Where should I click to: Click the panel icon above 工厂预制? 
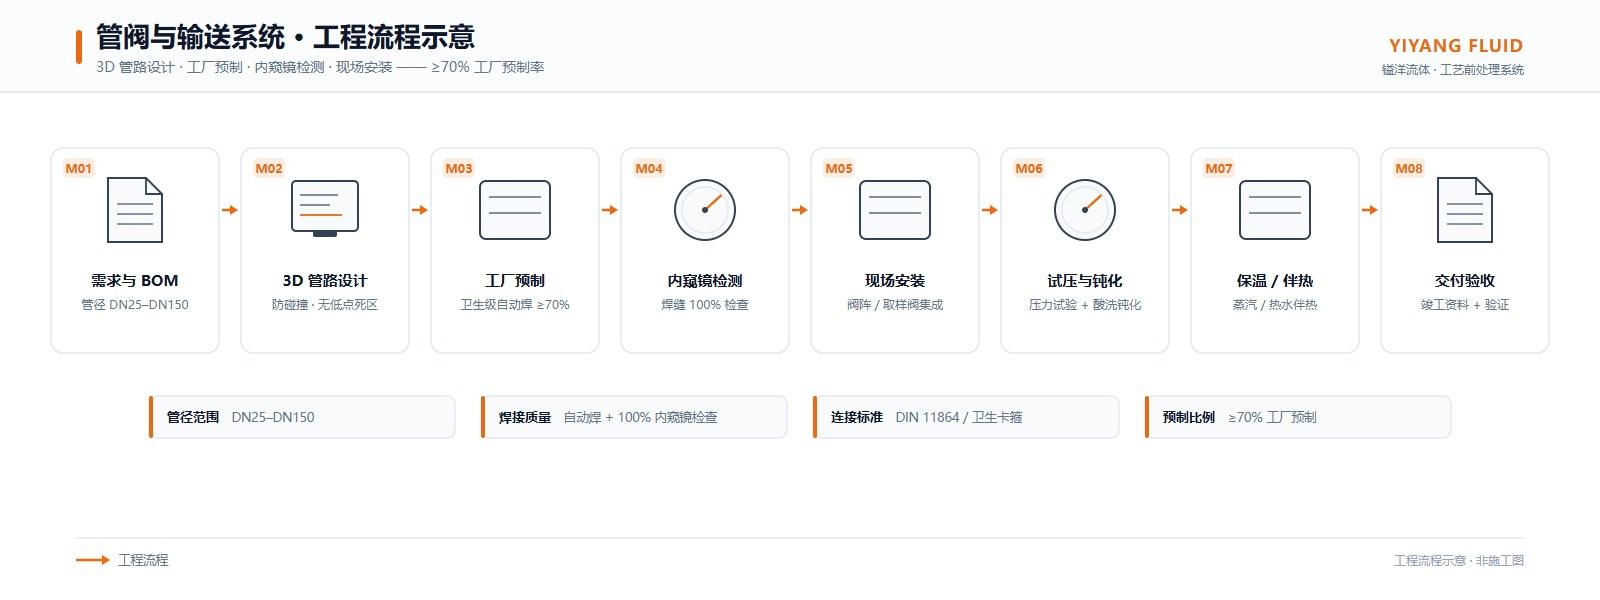click(x=515, y=210)
